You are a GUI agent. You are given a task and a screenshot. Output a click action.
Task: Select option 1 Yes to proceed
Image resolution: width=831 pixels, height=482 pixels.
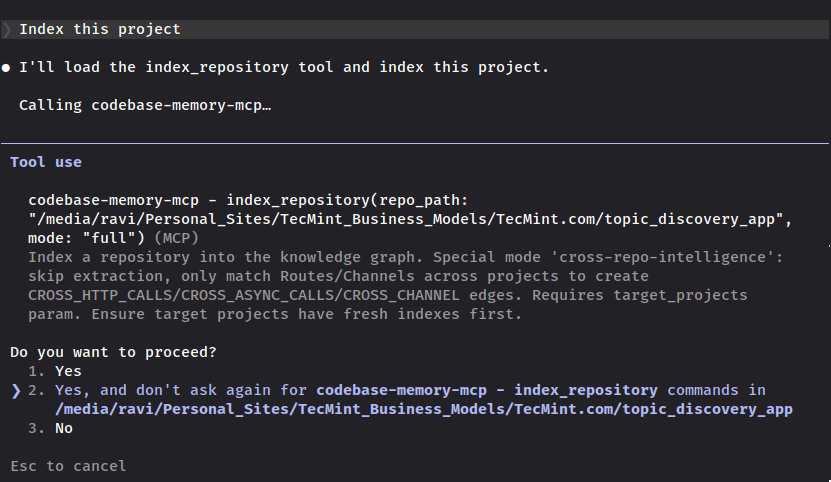click(55, 371)
